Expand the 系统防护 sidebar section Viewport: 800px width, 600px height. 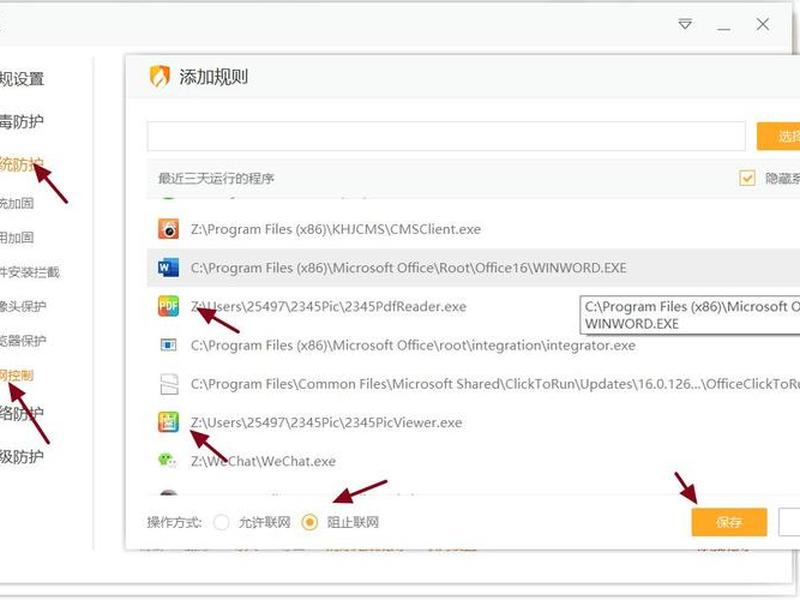point(21,164)
